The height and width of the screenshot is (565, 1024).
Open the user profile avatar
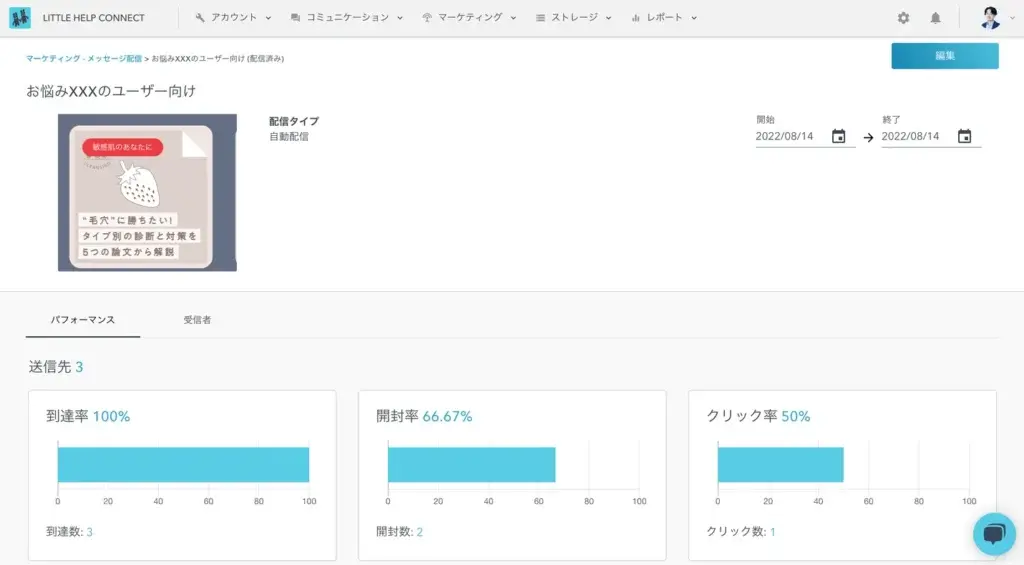990,18
